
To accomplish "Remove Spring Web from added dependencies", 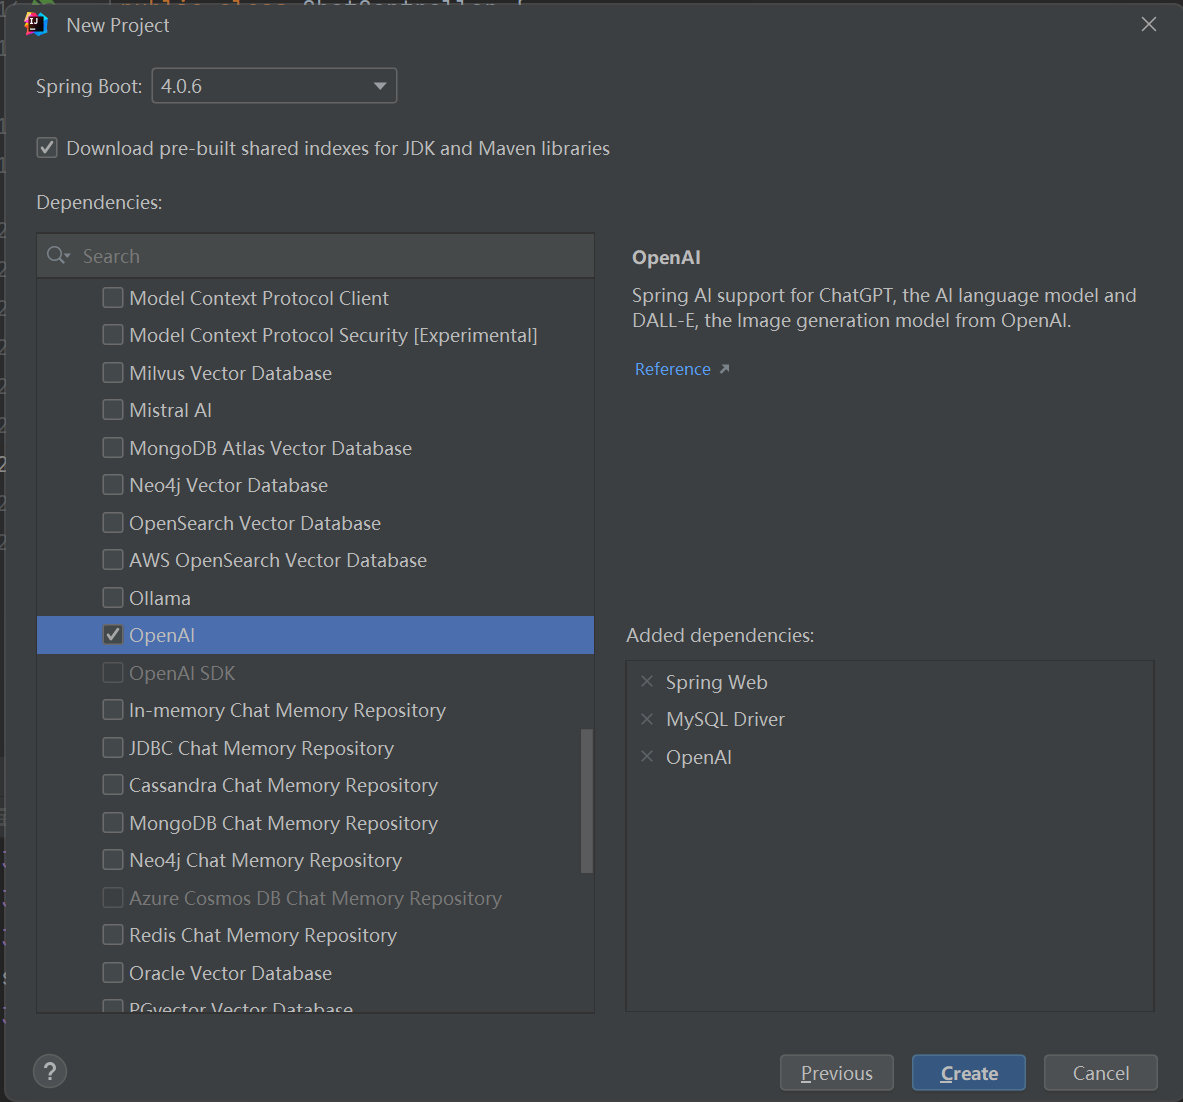I will [647, 682].
